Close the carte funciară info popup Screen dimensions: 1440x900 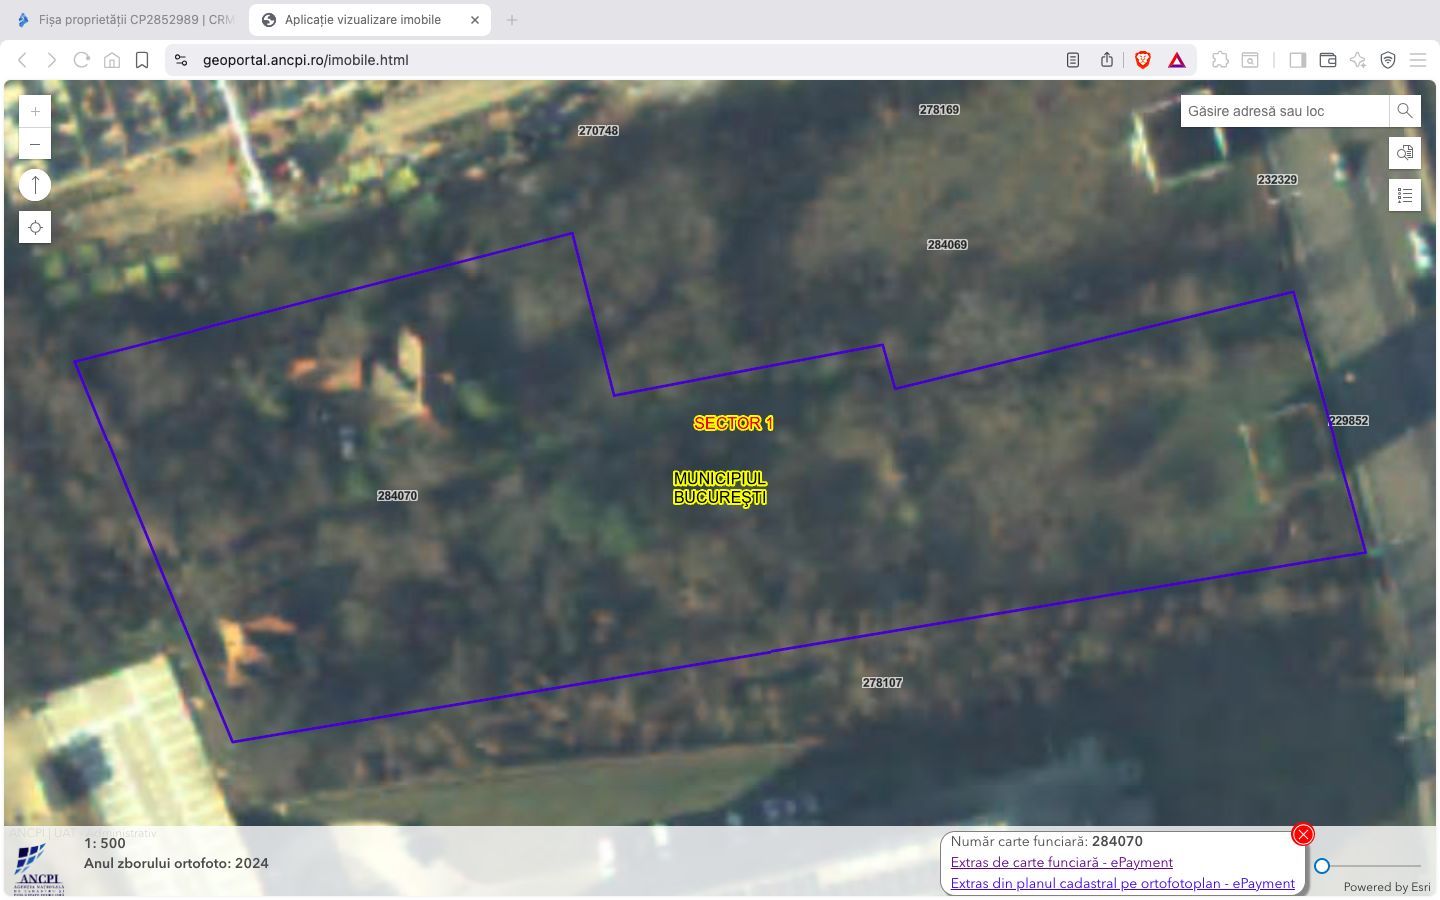pyautogui.click(x=1303, y=834)
